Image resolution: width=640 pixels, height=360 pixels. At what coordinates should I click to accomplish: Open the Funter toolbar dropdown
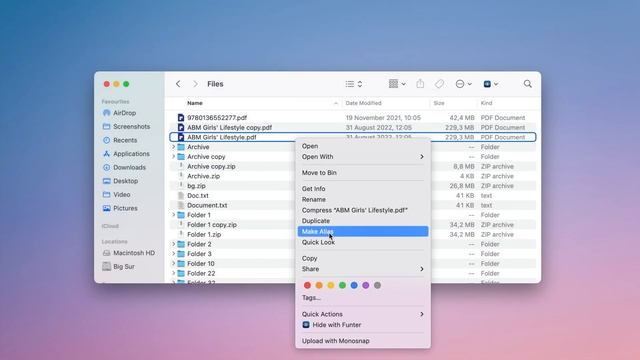coord(491,84)
